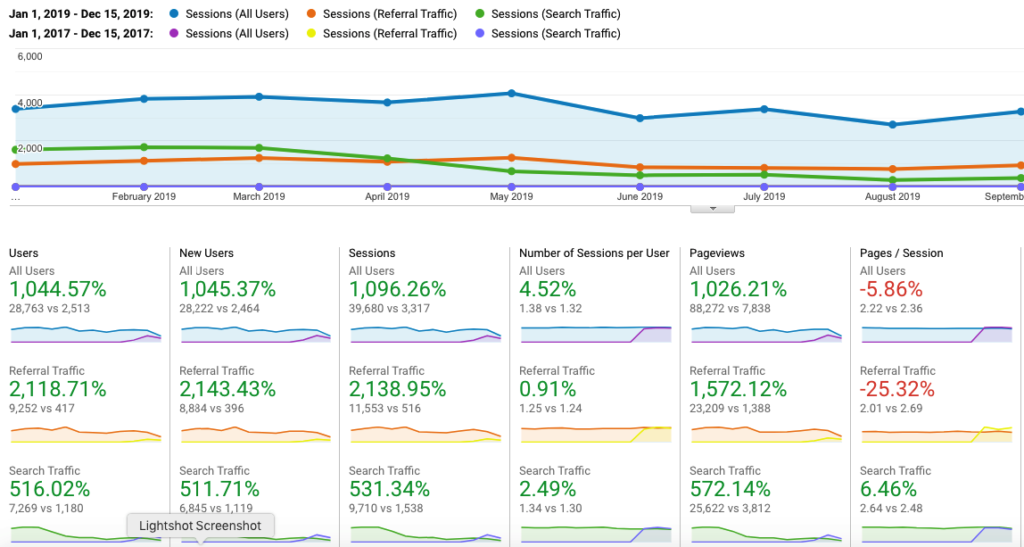
Task: Click the orange 2019 Sessions (Referral Traffic) legend dot
Action: click(x=311, y=14)
